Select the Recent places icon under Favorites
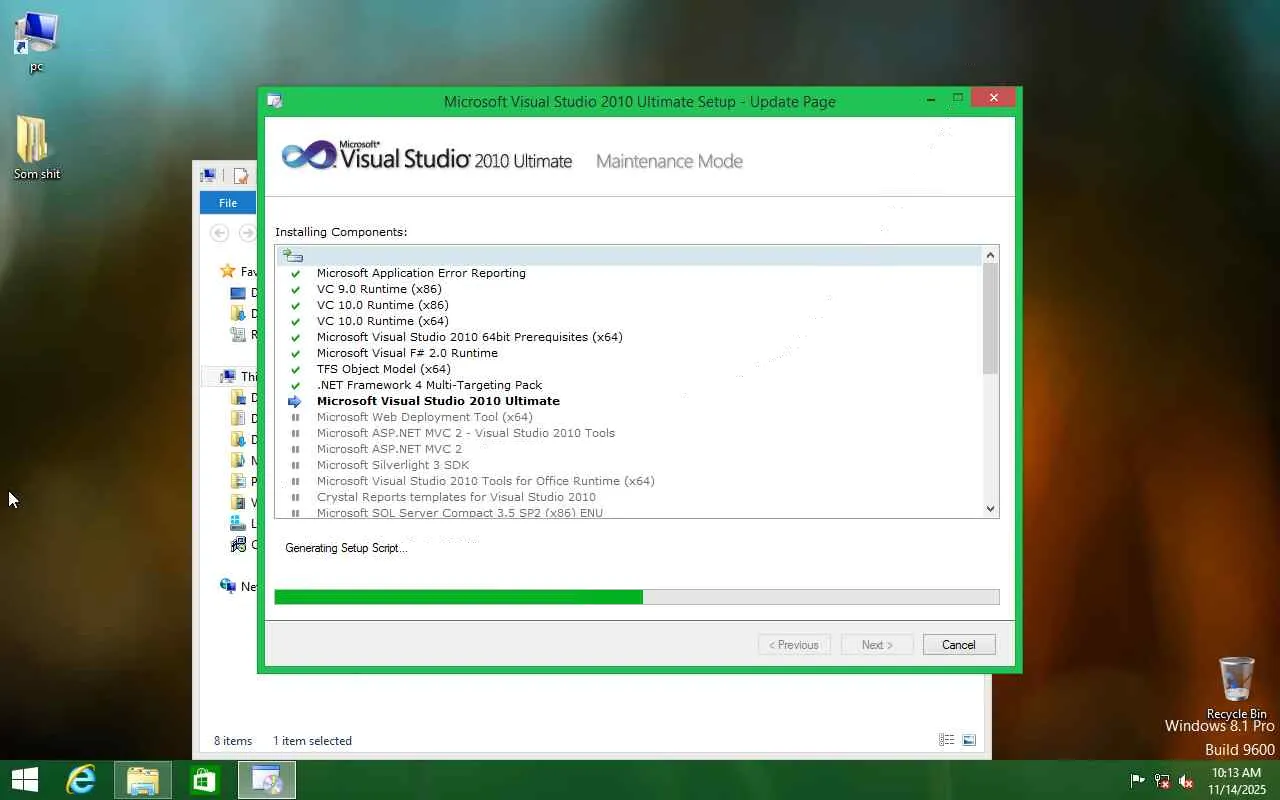This screenshot has height=800, width=1280. [238, 335]
